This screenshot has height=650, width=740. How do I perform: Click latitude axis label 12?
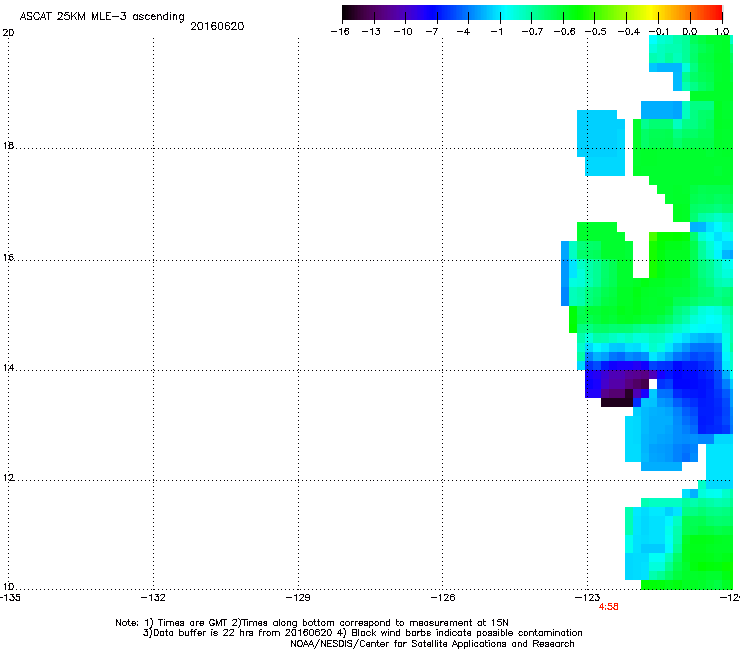8,478
